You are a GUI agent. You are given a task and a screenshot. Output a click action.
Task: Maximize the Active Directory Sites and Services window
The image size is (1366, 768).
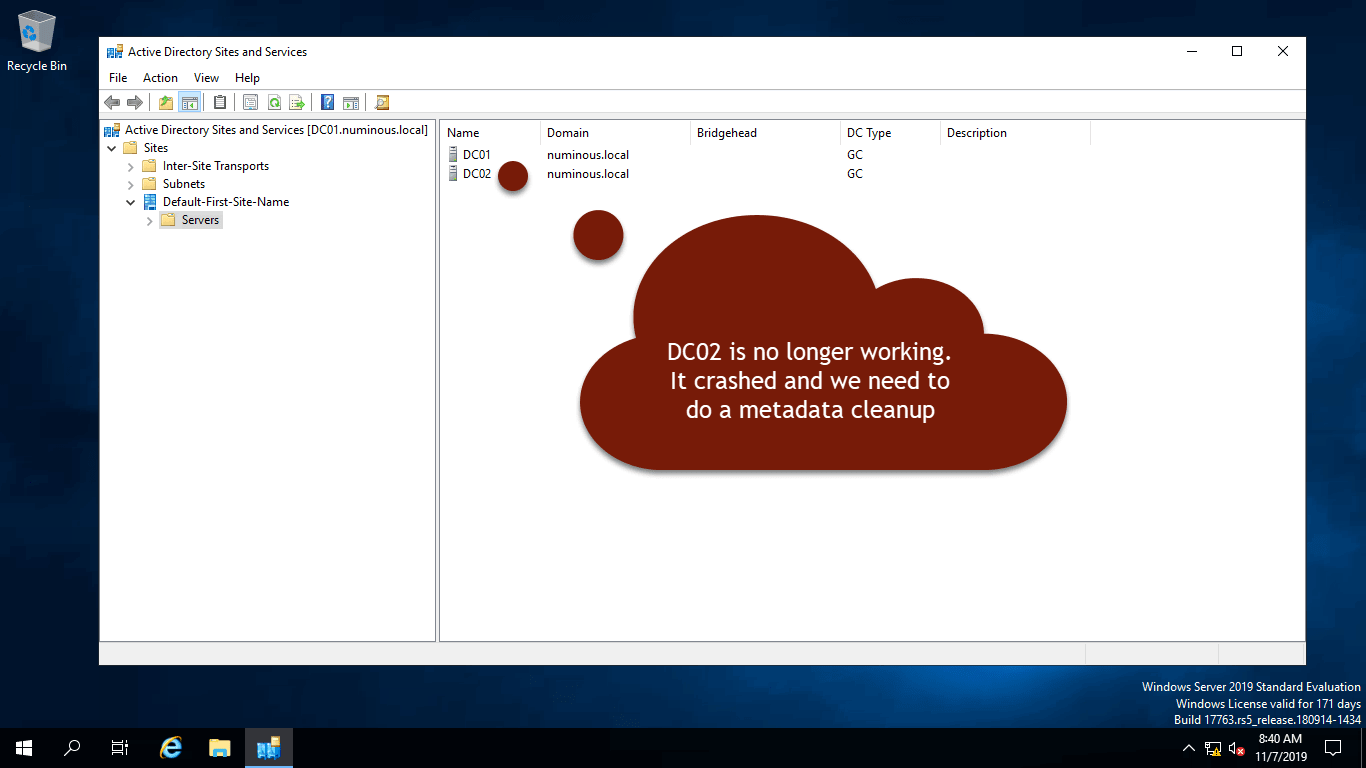point(1237,52)
